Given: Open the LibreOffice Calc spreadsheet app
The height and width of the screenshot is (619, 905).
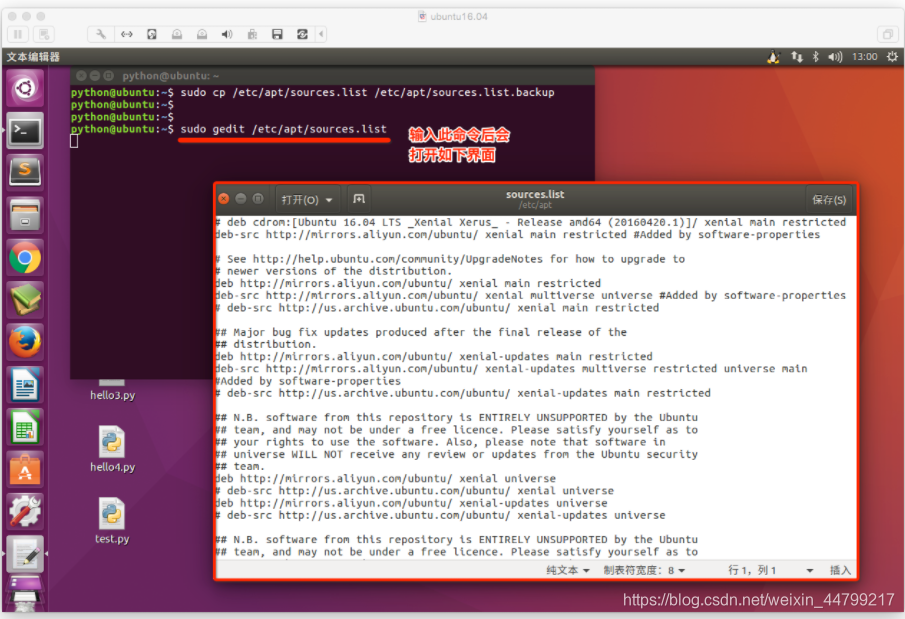Looking at the screenshot, I should 24,426.
